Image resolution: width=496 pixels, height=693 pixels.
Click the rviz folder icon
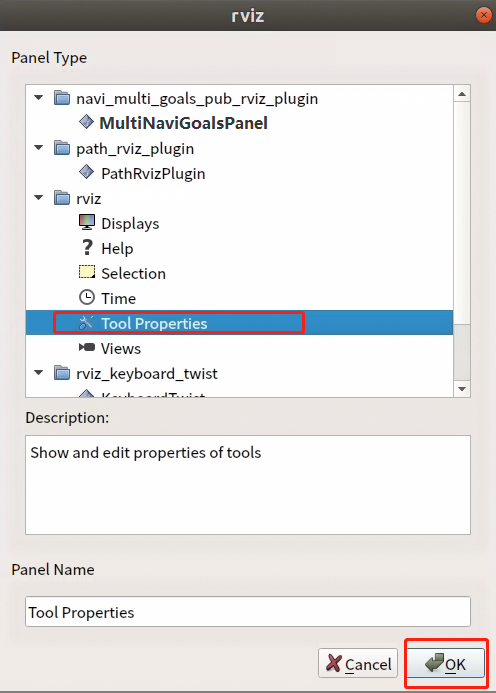point(62,198)
